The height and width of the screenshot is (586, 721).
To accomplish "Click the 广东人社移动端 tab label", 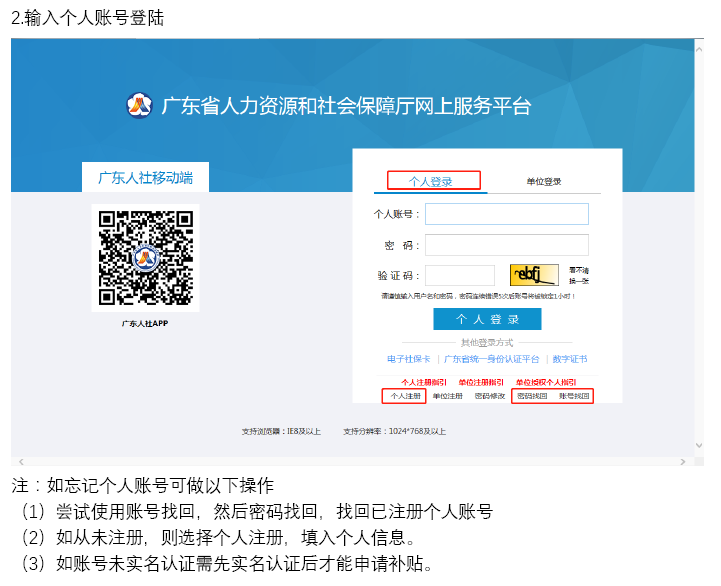I will [145, 178].
